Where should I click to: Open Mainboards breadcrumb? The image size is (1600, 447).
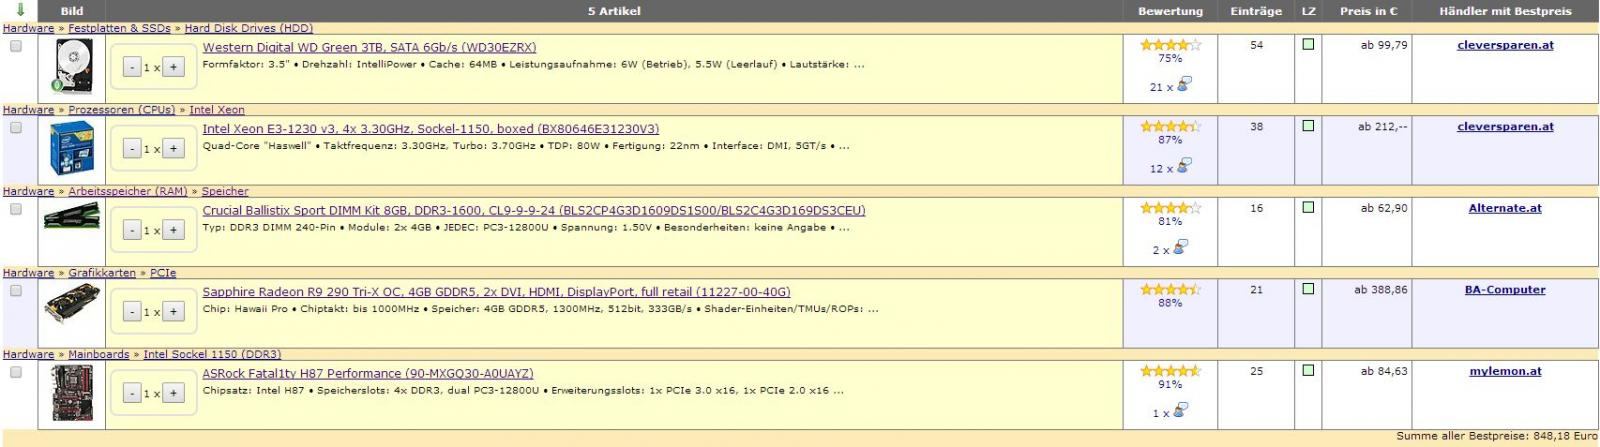(x=98, y=354)
